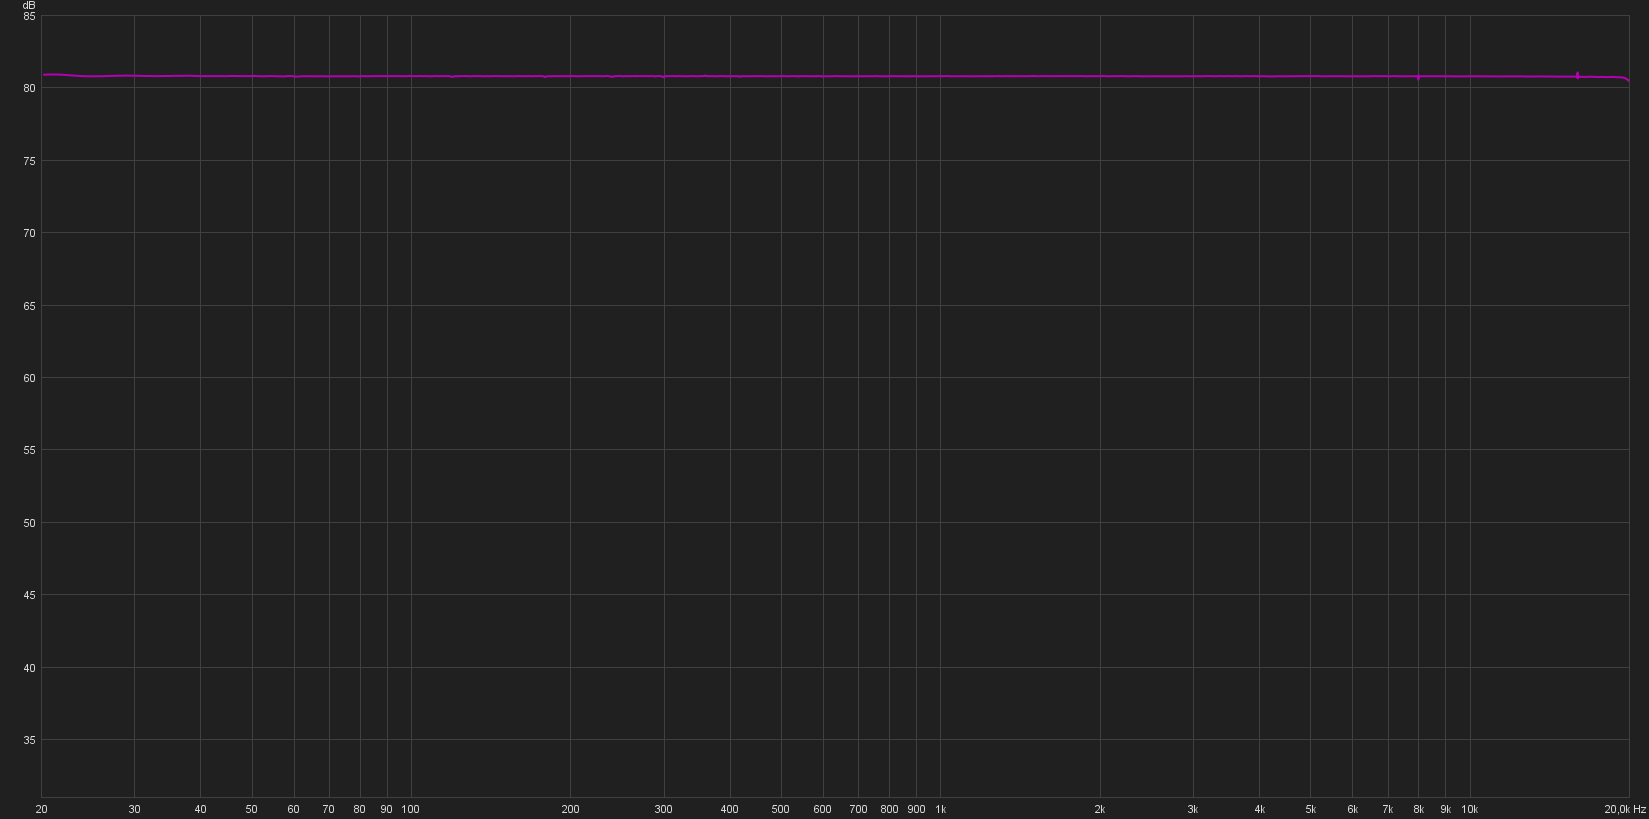Image resolution: width=1649 pixels, height=819 pixels.
Task: Click the 85 dB label at axis top
Action: (x=29, y=16)
